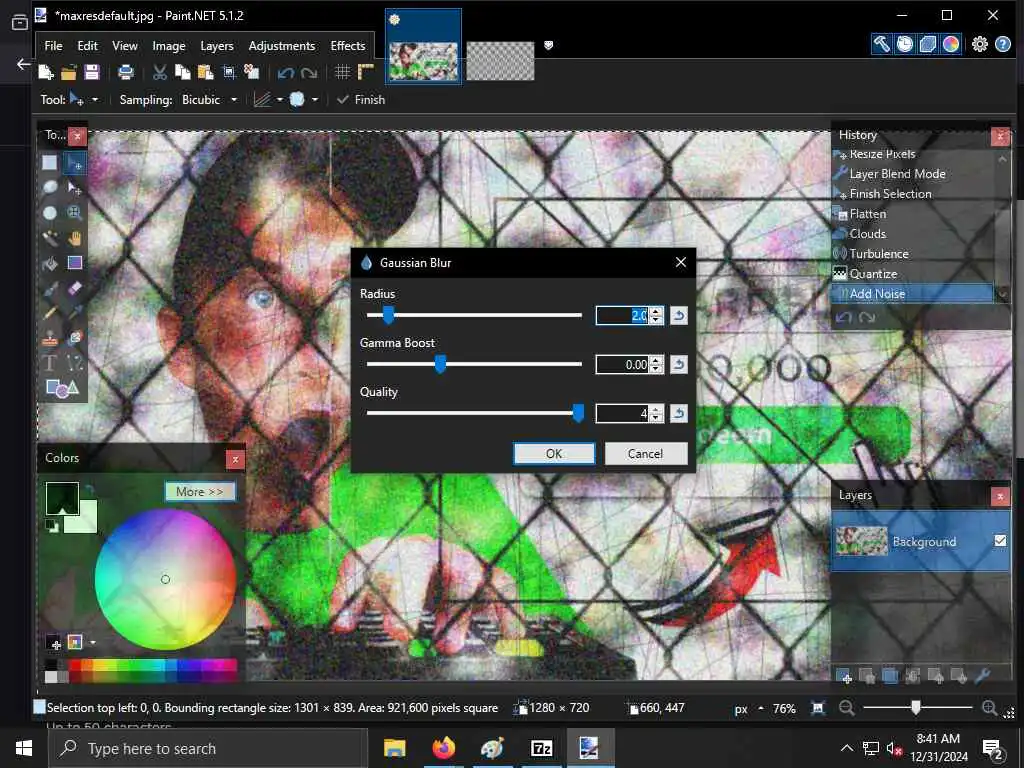Screen dimensions: 1024x768
Task: Click Add New Layer icon in Layers panel
Action: 844,677
